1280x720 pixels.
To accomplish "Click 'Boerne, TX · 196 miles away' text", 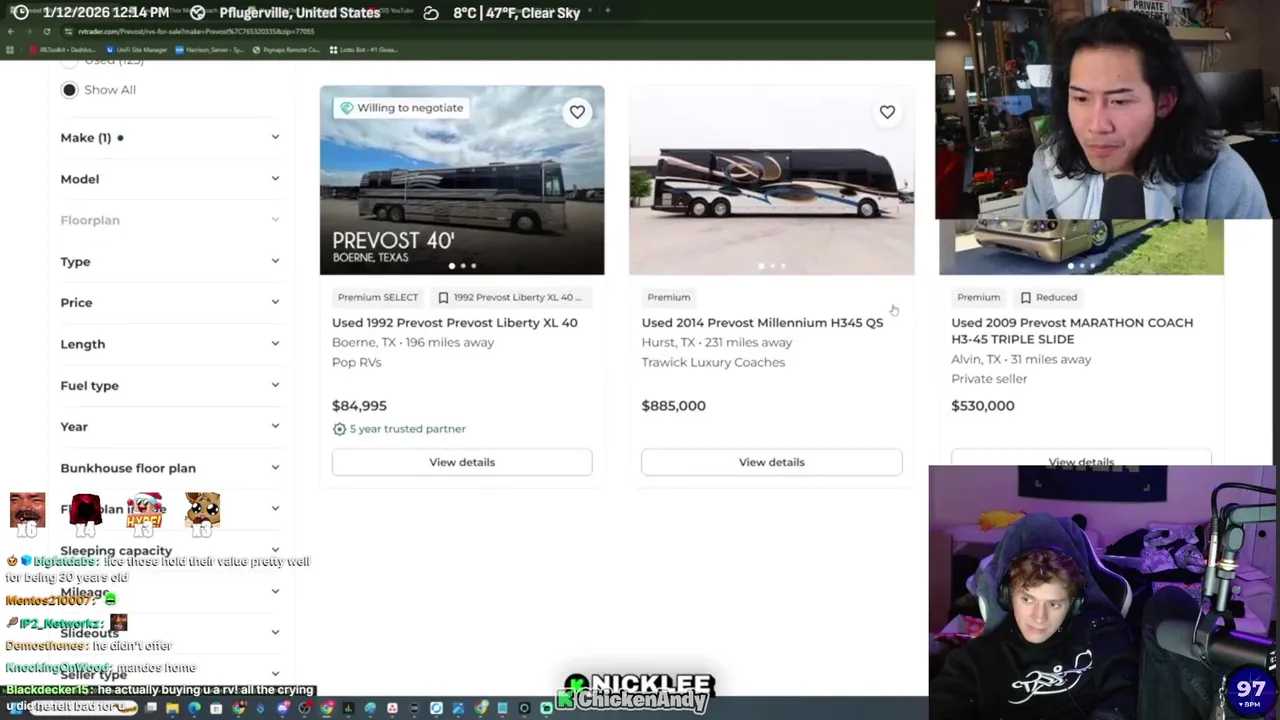I will [x=413, y=342].
